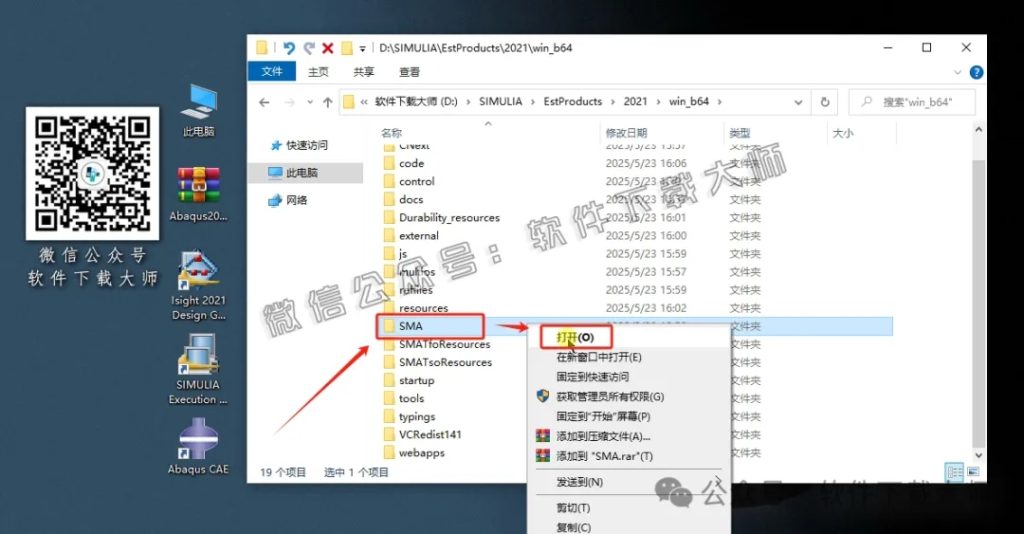Choose 剪切(T) in the context menu
This screenshot has width=1024, height=534.
573,508
